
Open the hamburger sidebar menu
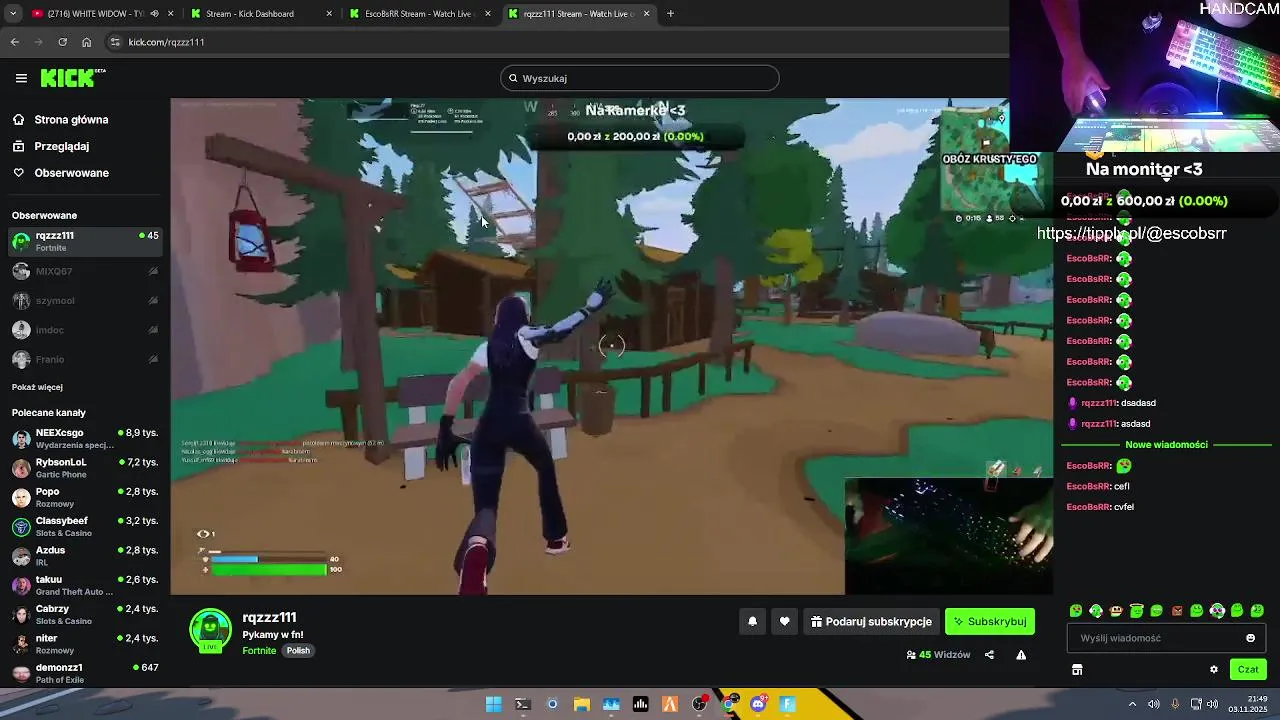point(21,78)
